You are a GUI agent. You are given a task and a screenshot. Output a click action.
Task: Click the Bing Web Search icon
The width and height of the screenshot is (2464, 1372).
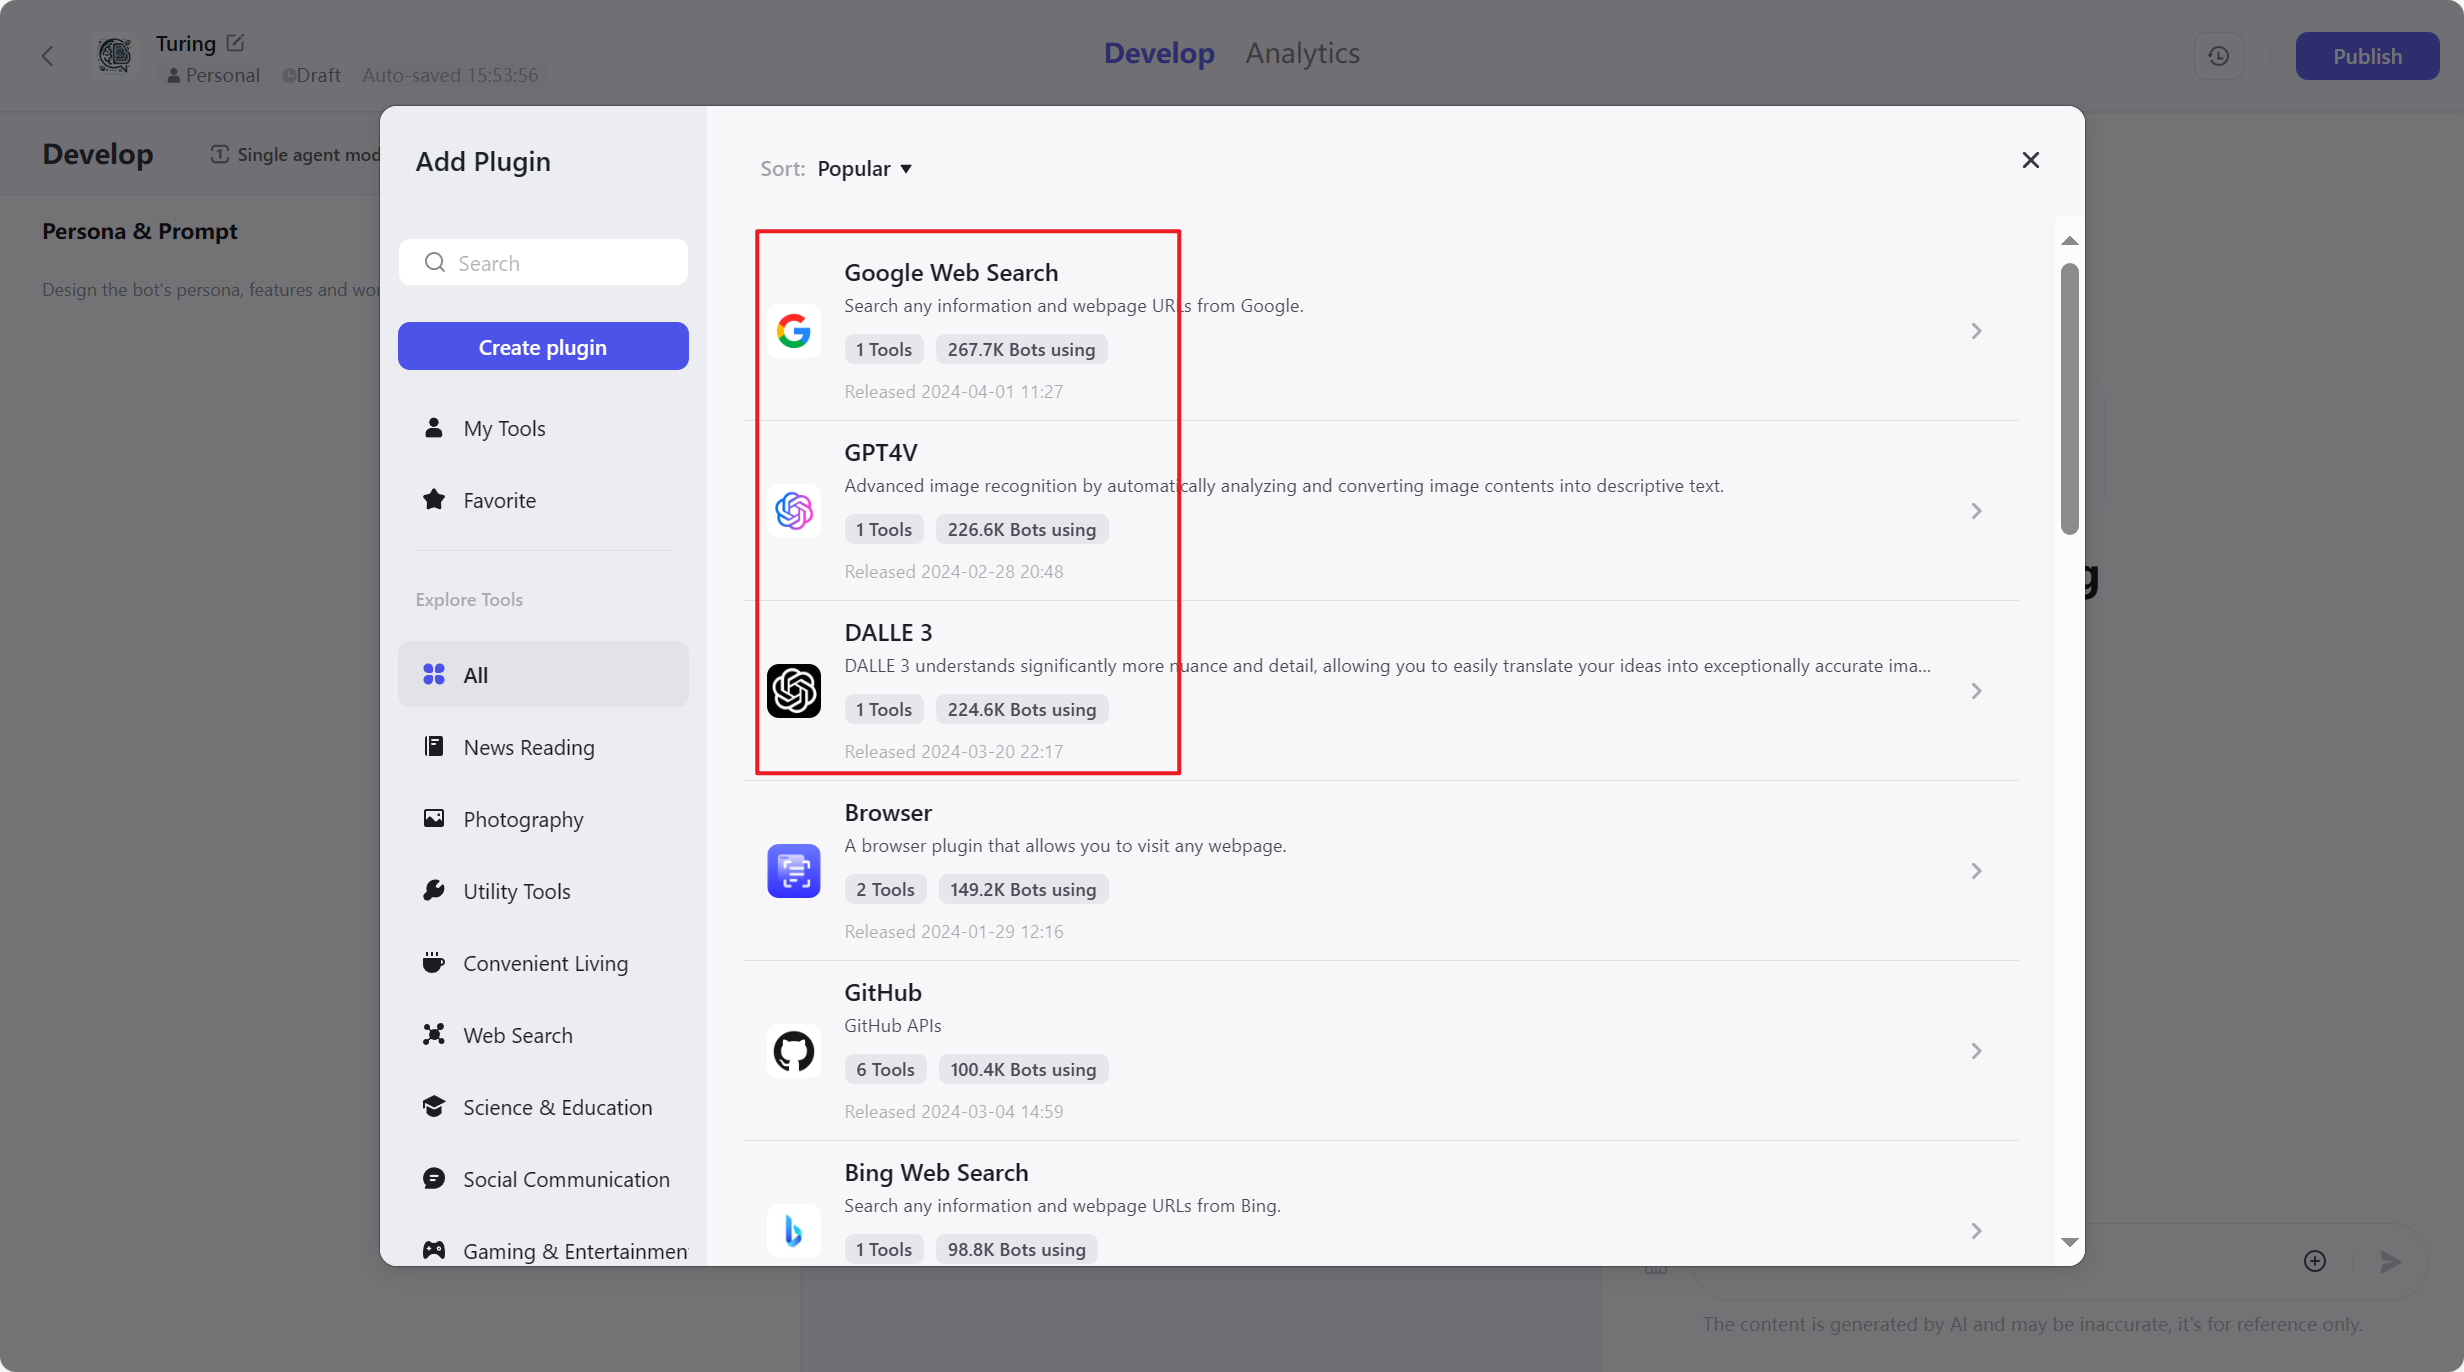(793, 1231)
